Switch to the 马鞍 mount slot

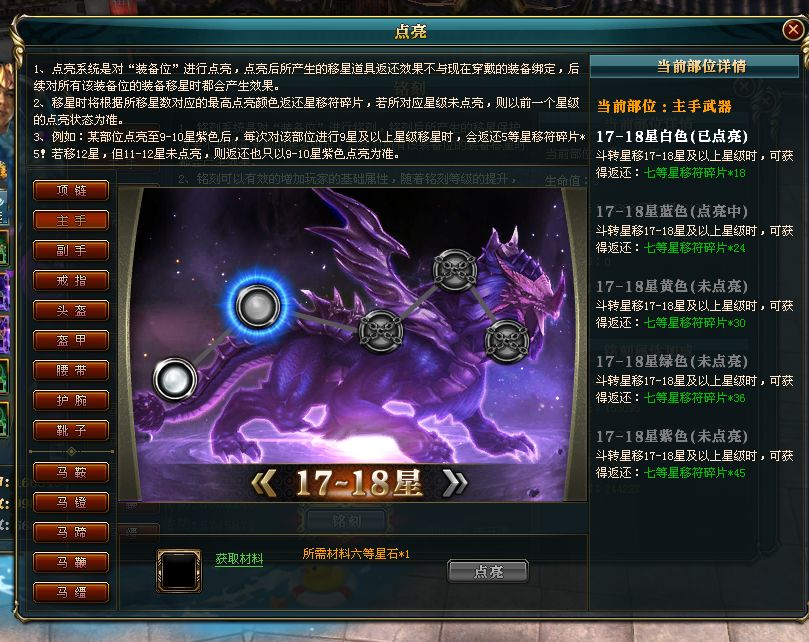tap(71, 472)
